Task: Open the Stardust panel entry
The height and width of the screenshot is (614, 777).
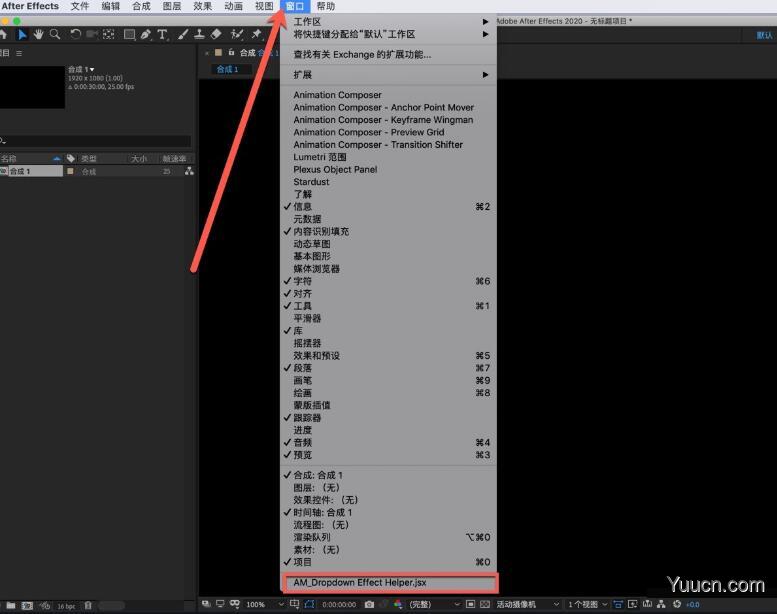Action: [x=388, y=182]
